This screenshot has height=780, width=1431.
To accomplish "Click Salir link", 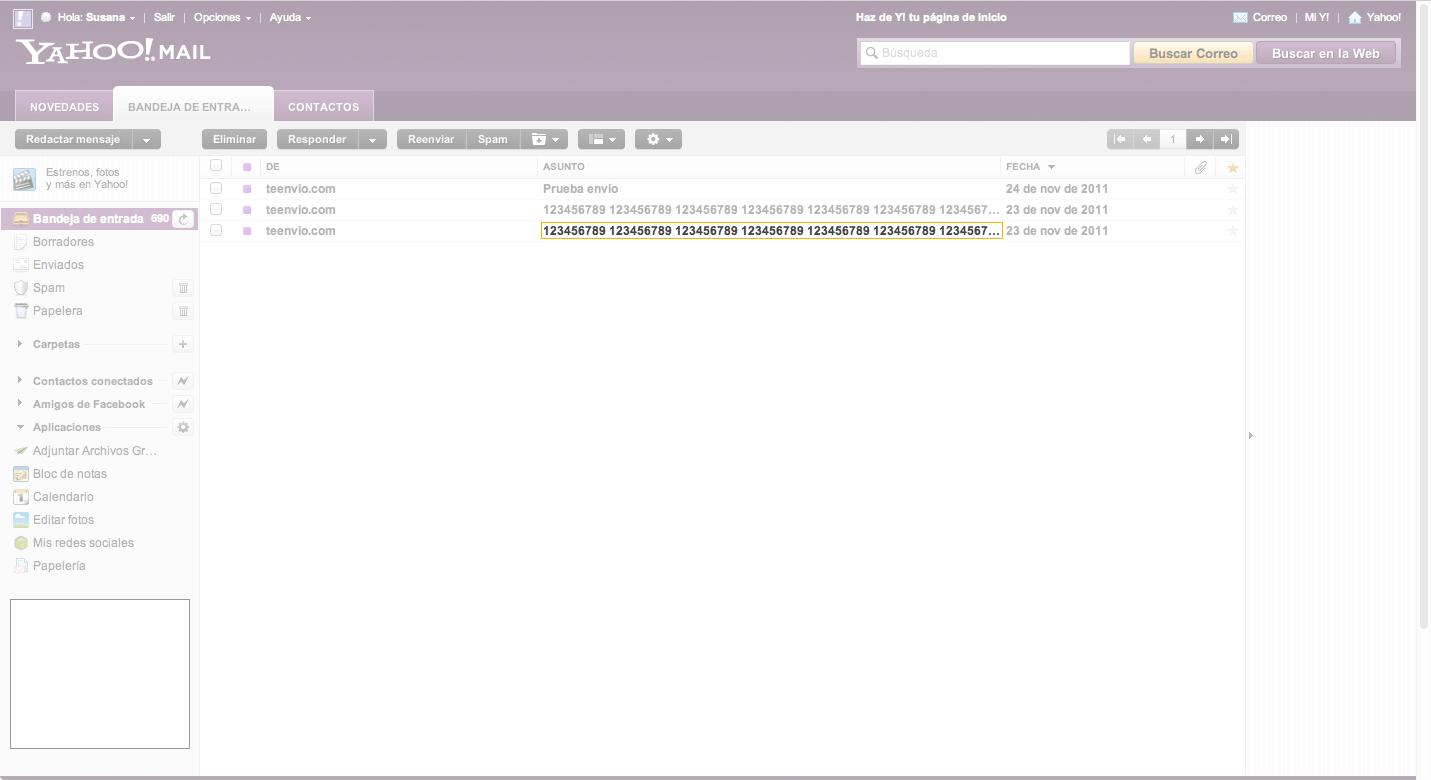I will [164, 18].
